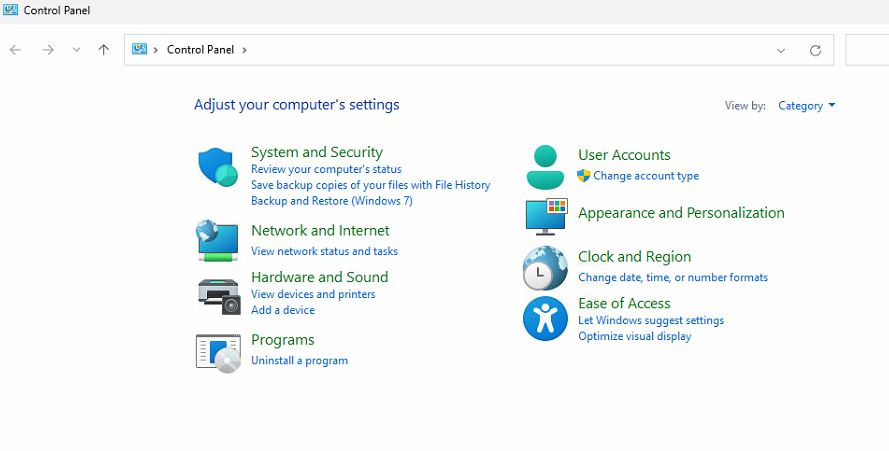
Task: Open the recent locations dropdown arrow
Action: [77, 50]
